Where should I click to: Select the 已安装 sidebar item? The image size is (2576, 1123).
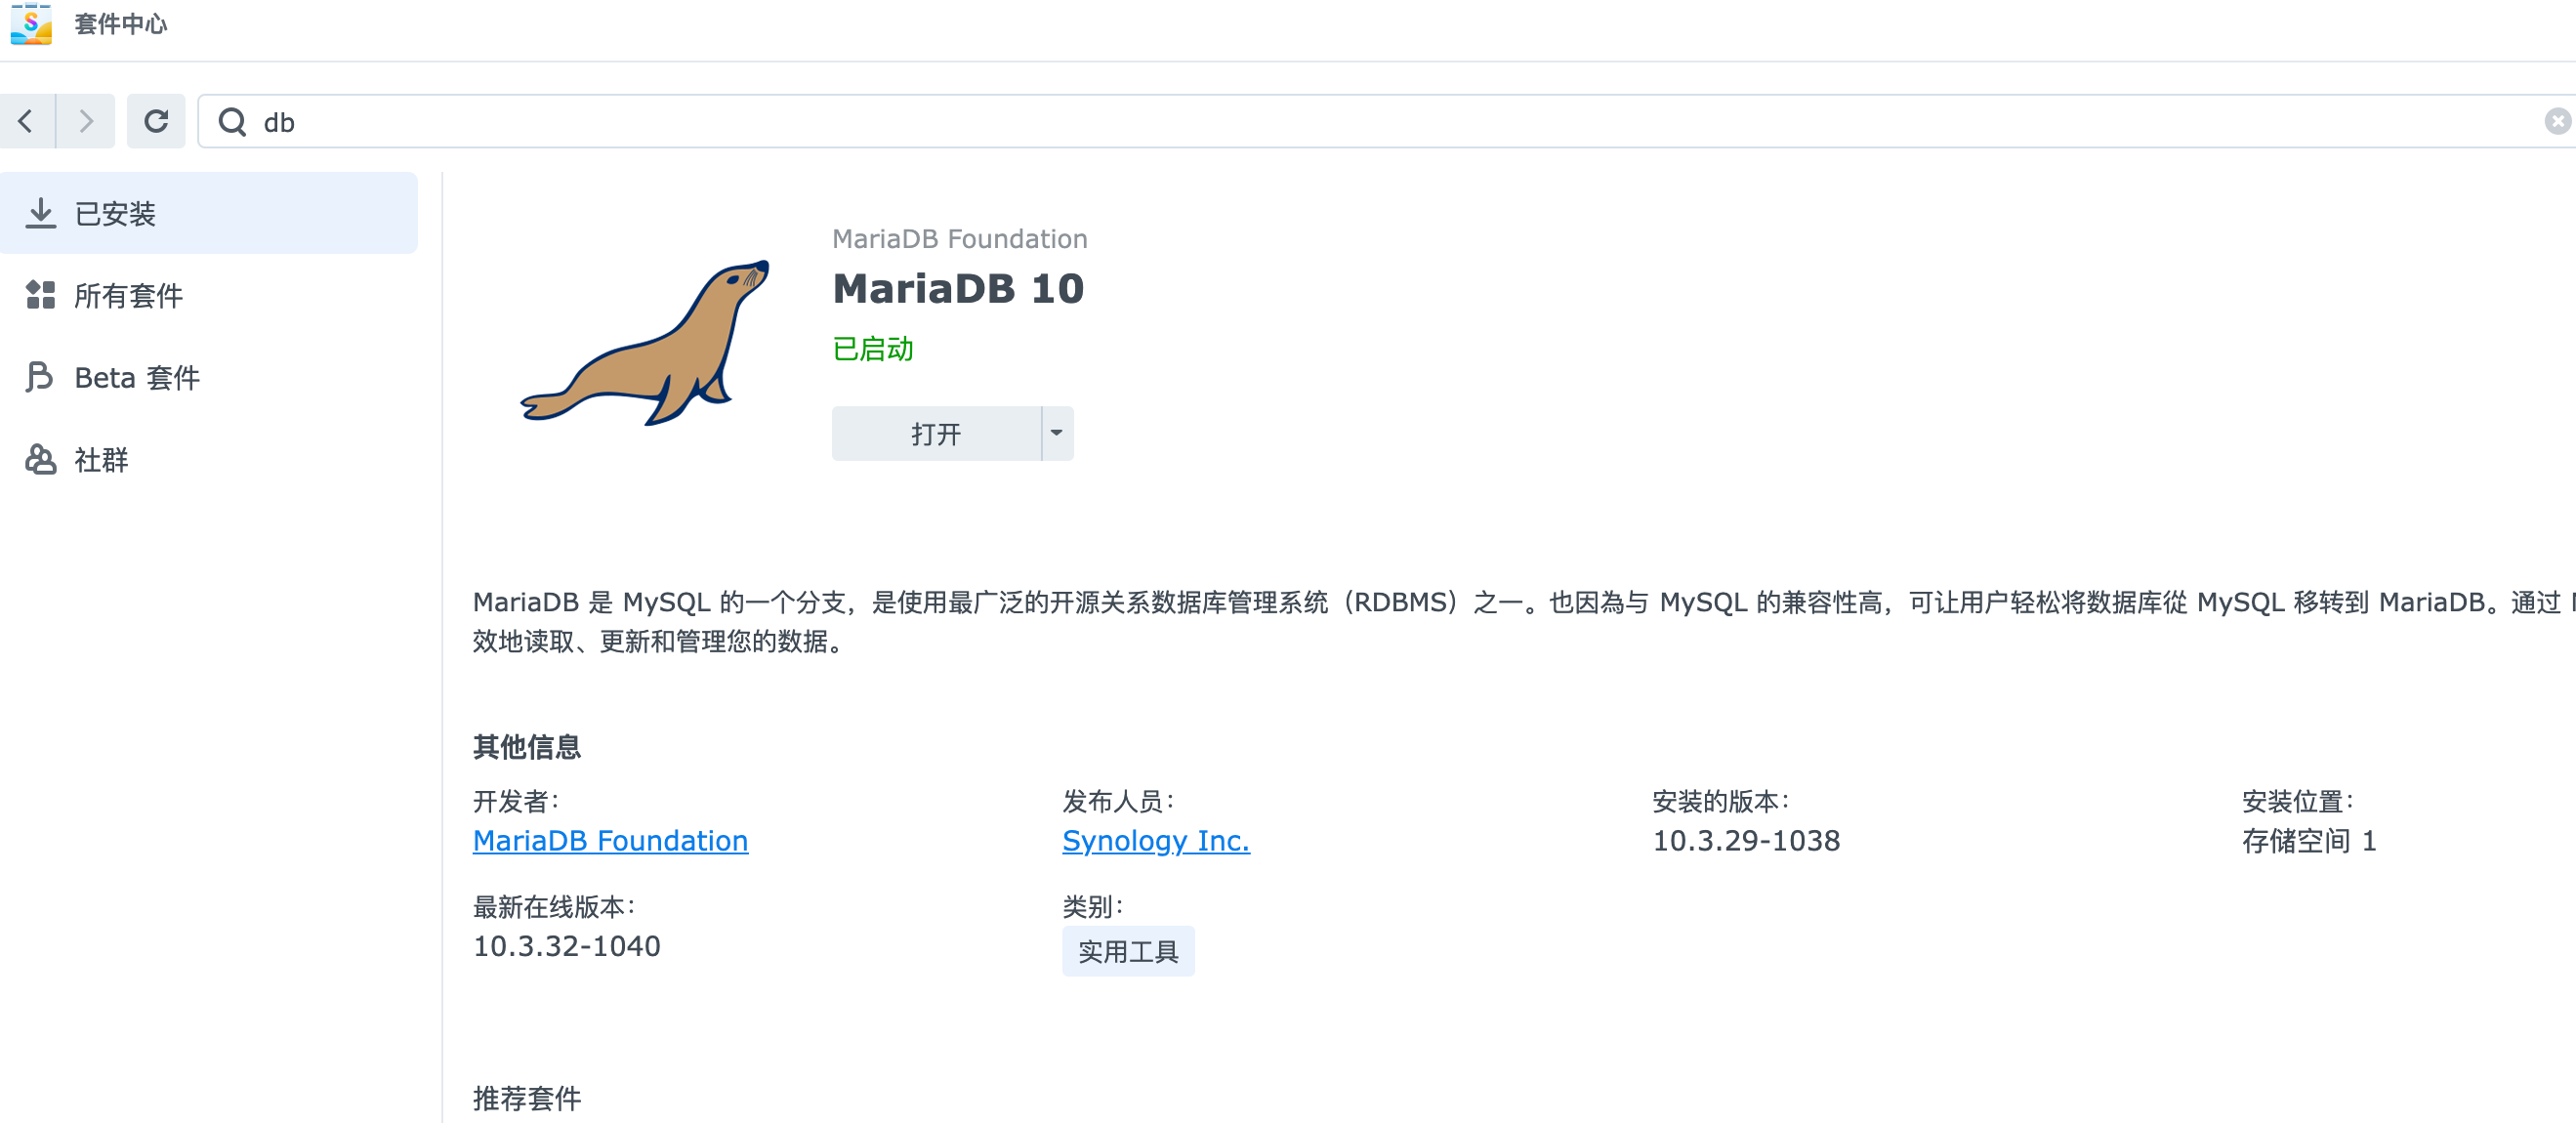(209, 213)
